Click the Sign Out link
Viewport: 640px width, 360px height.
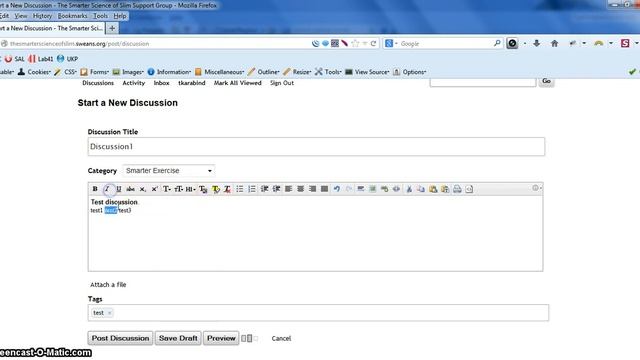point(282,83)
